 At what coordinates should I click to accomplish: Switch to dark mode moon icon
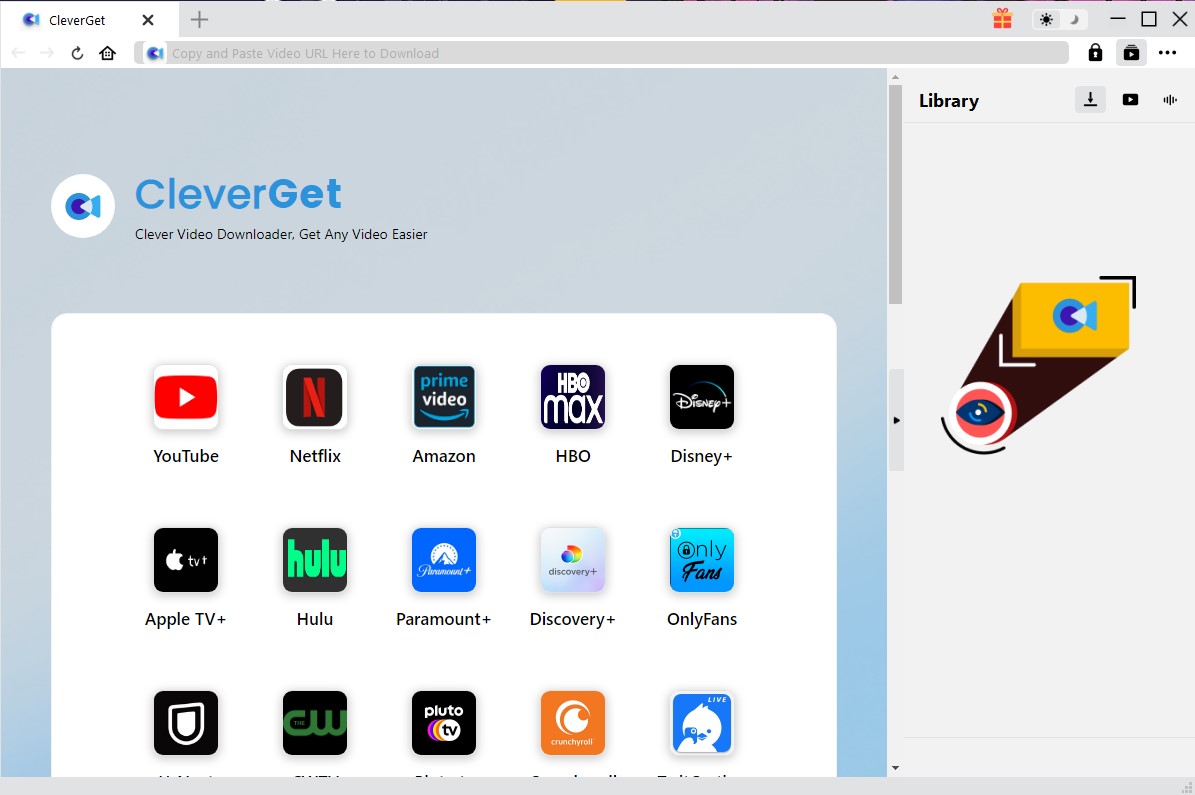pos(1074,20)
